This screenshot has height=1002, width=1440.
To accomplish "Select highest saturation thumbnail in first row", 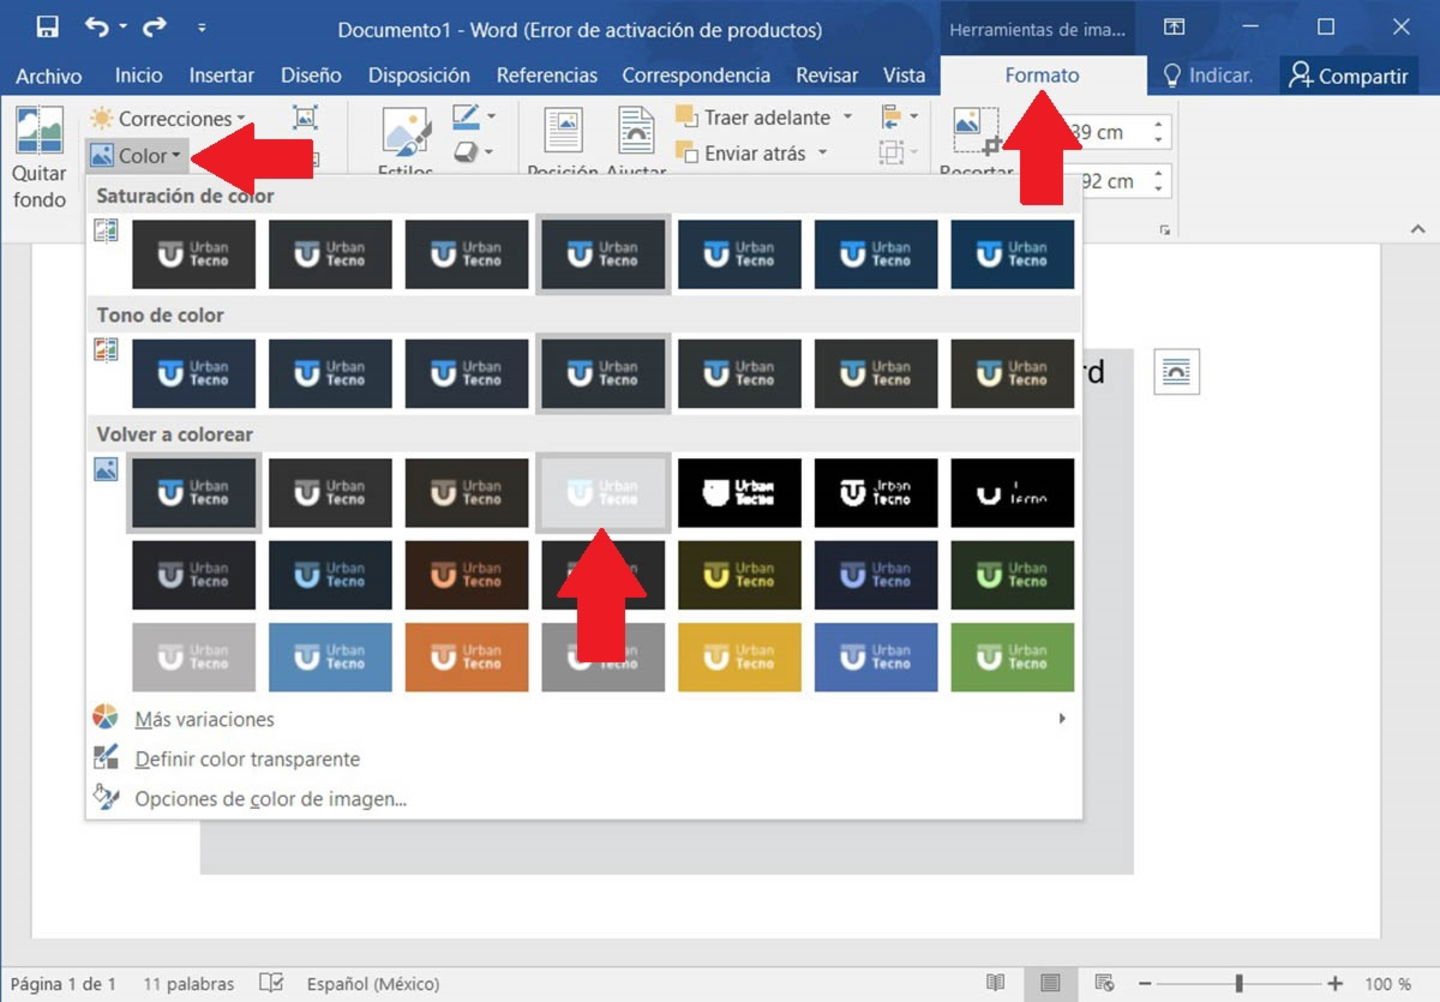I will point(1012,254).
